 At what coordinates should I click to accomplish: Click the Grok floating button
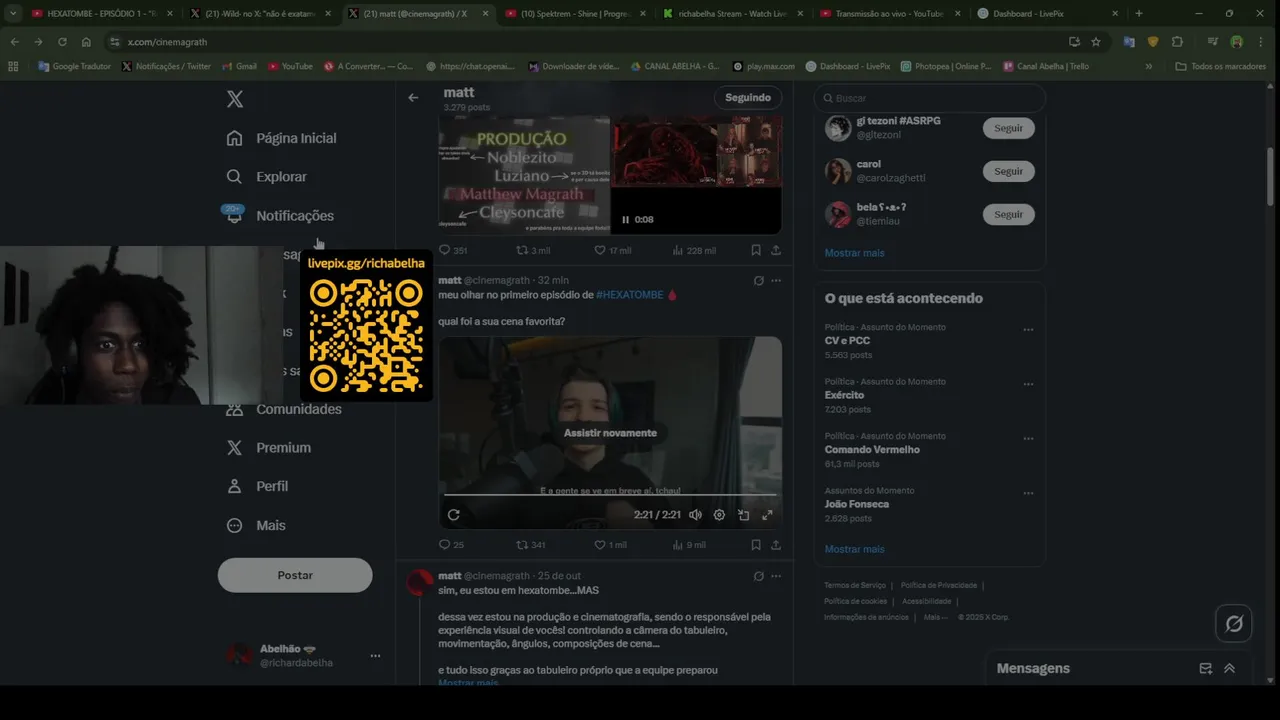(x=1234, y=624)
